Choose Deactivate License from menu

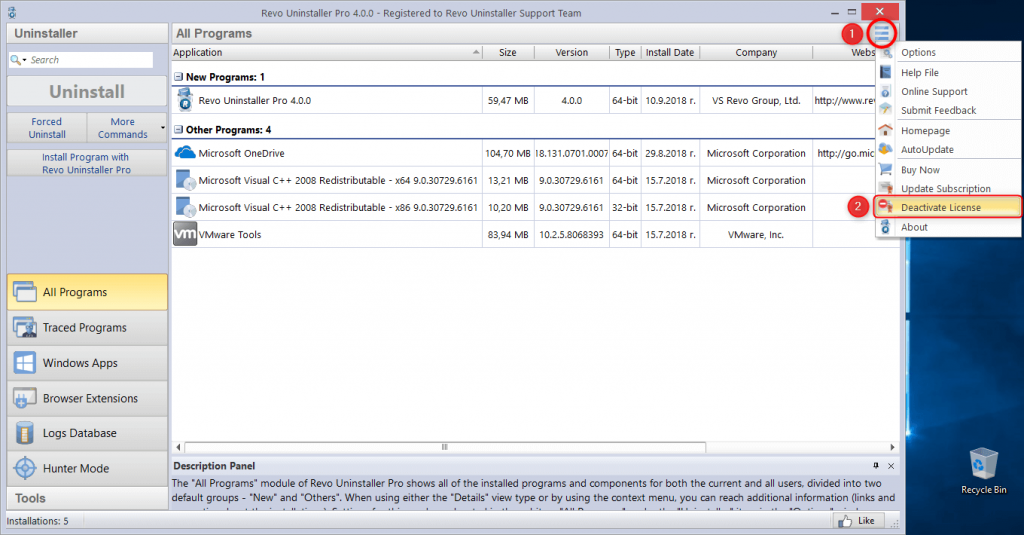click(x=940, y=207)
